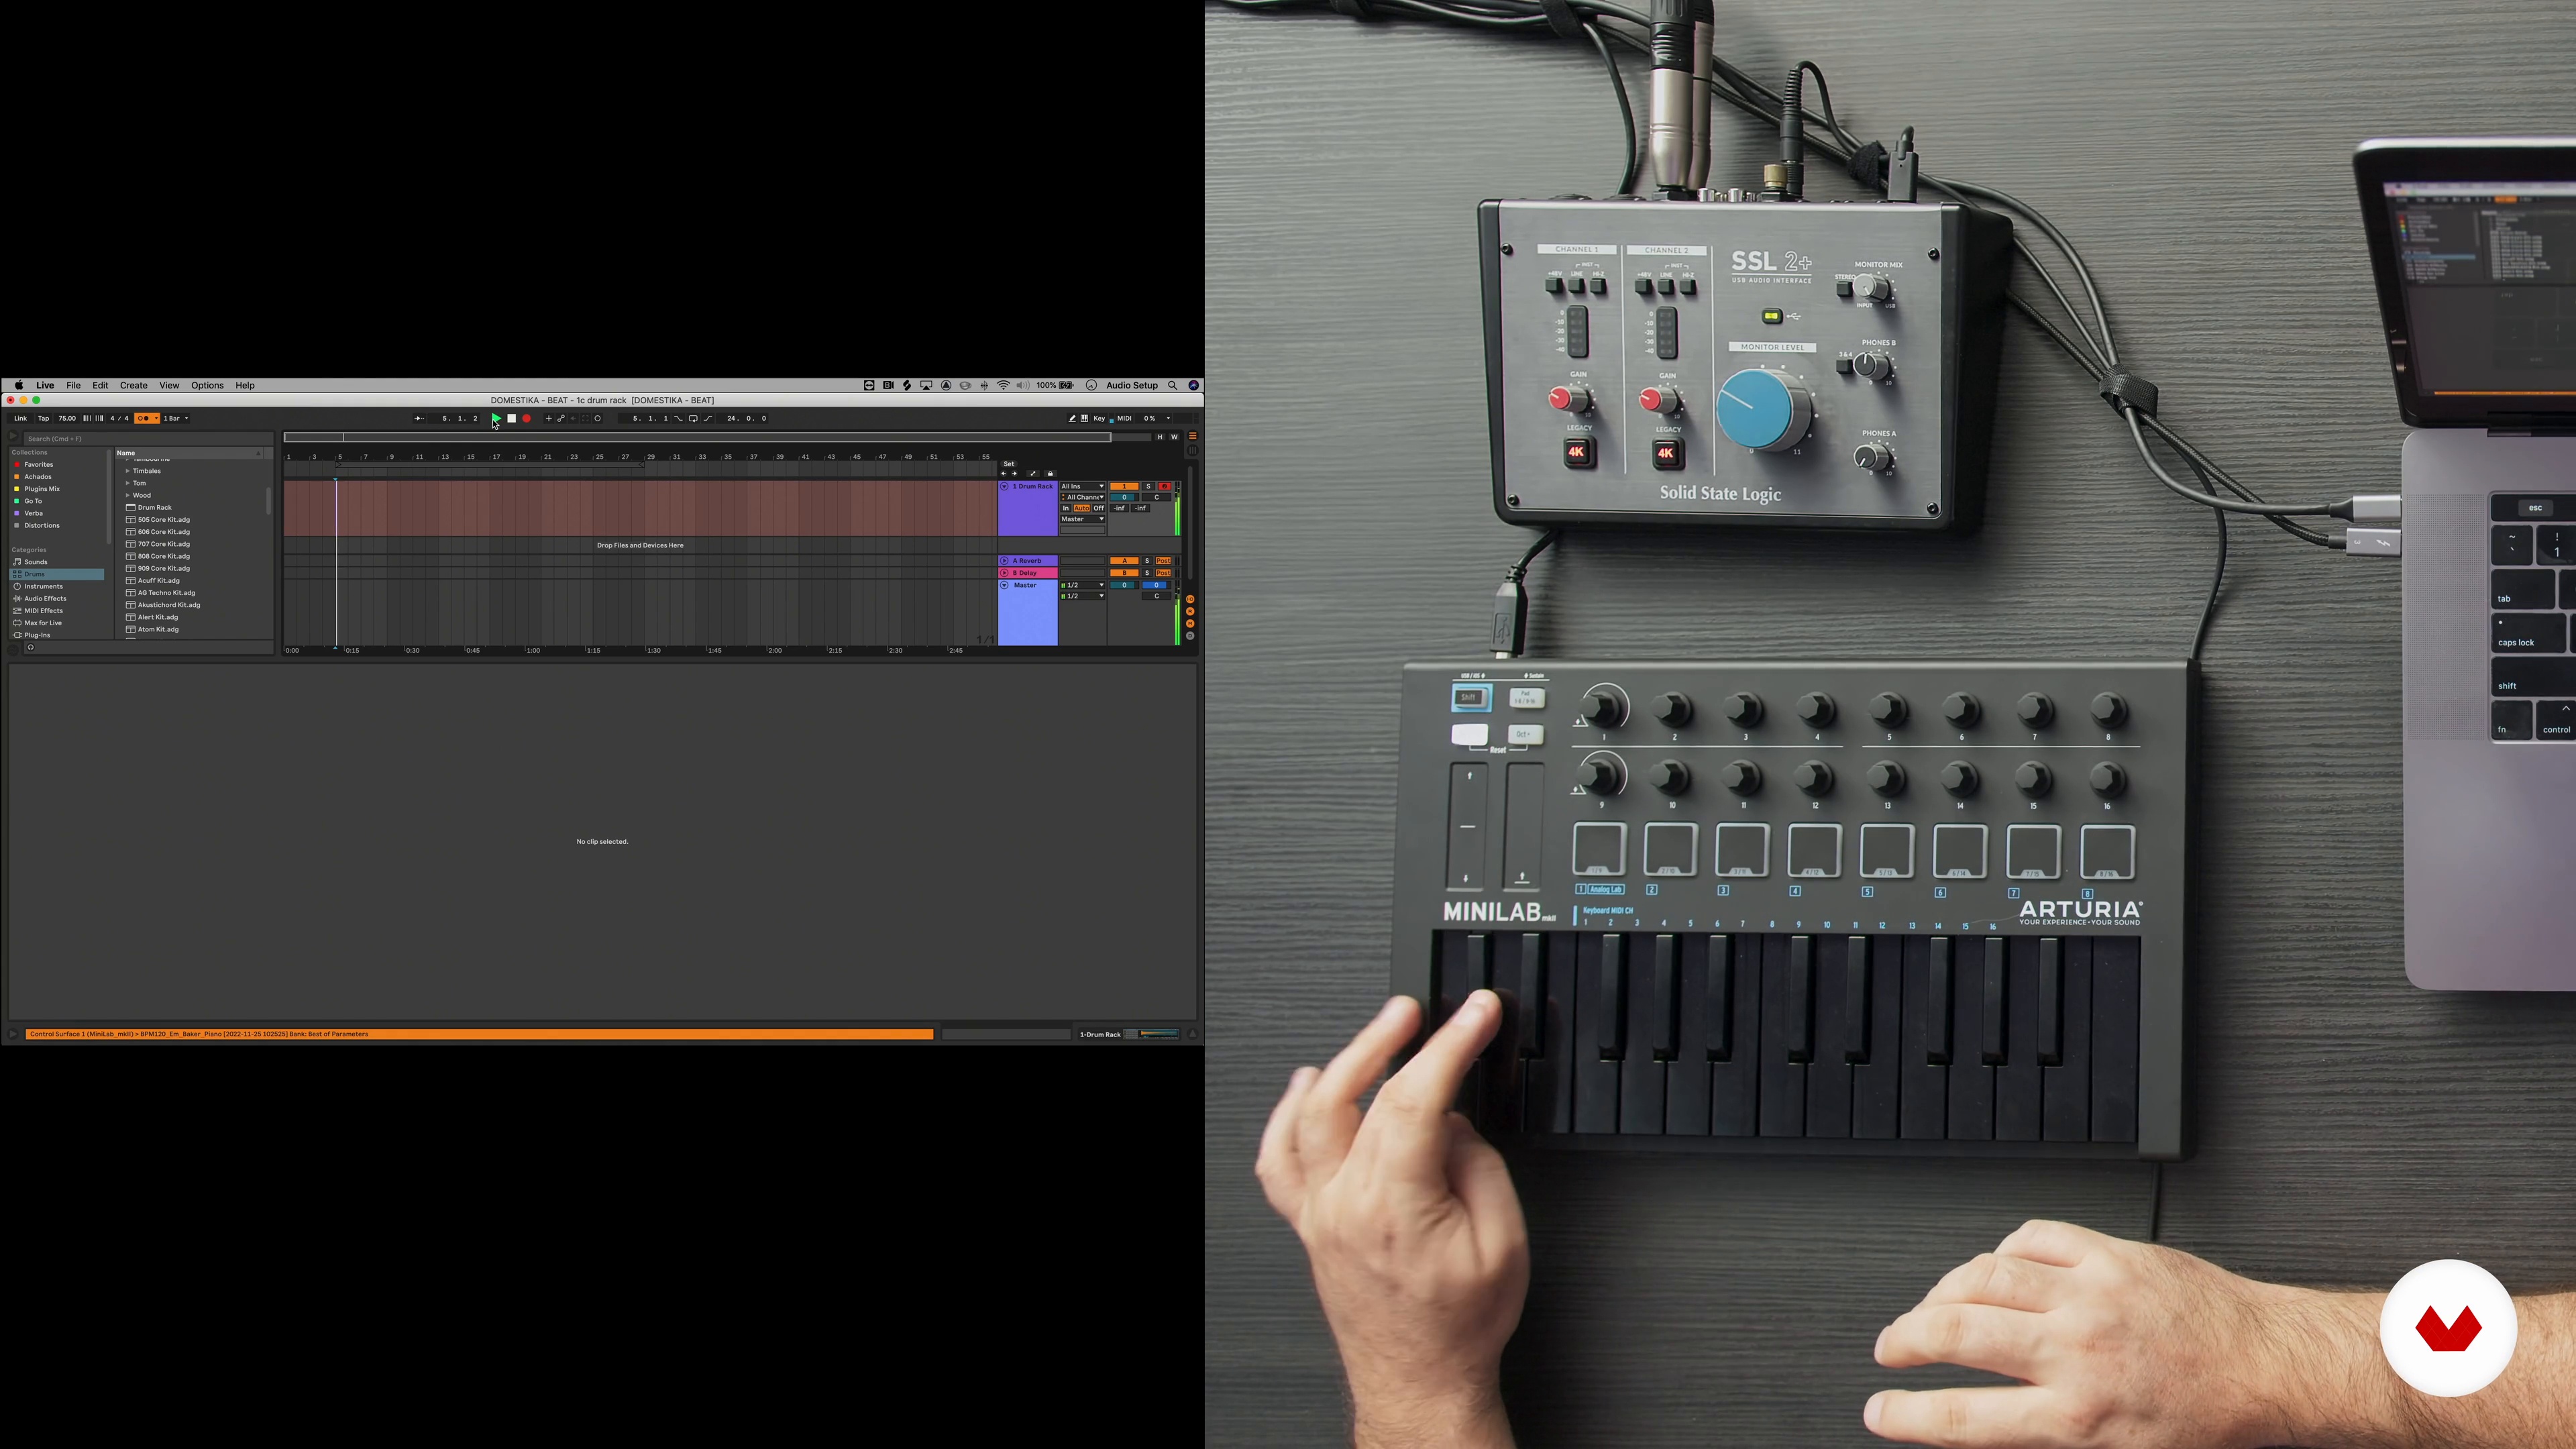Select Plugins Mix yellow collection

42,489
